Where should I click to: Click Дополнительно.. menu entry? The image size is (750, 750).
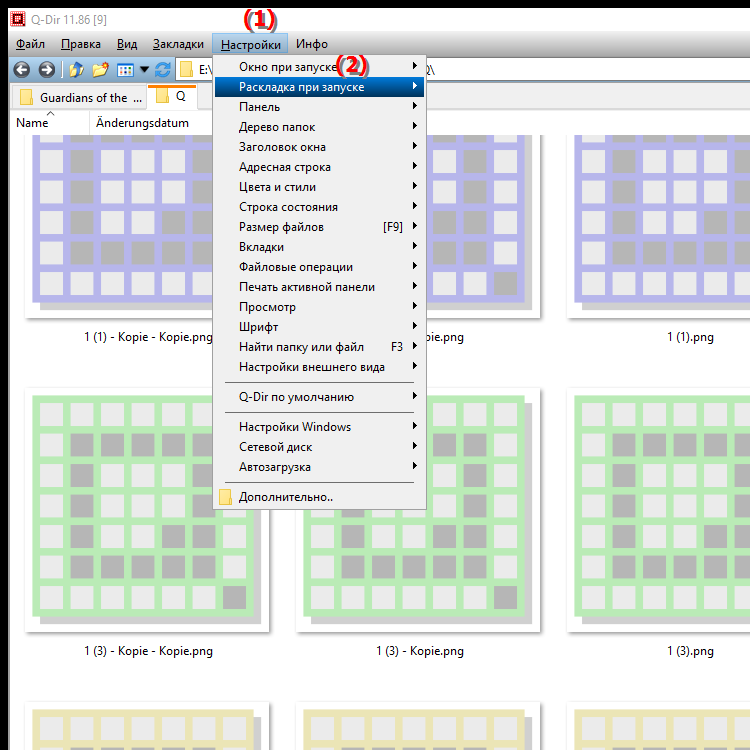coord(320,497)
